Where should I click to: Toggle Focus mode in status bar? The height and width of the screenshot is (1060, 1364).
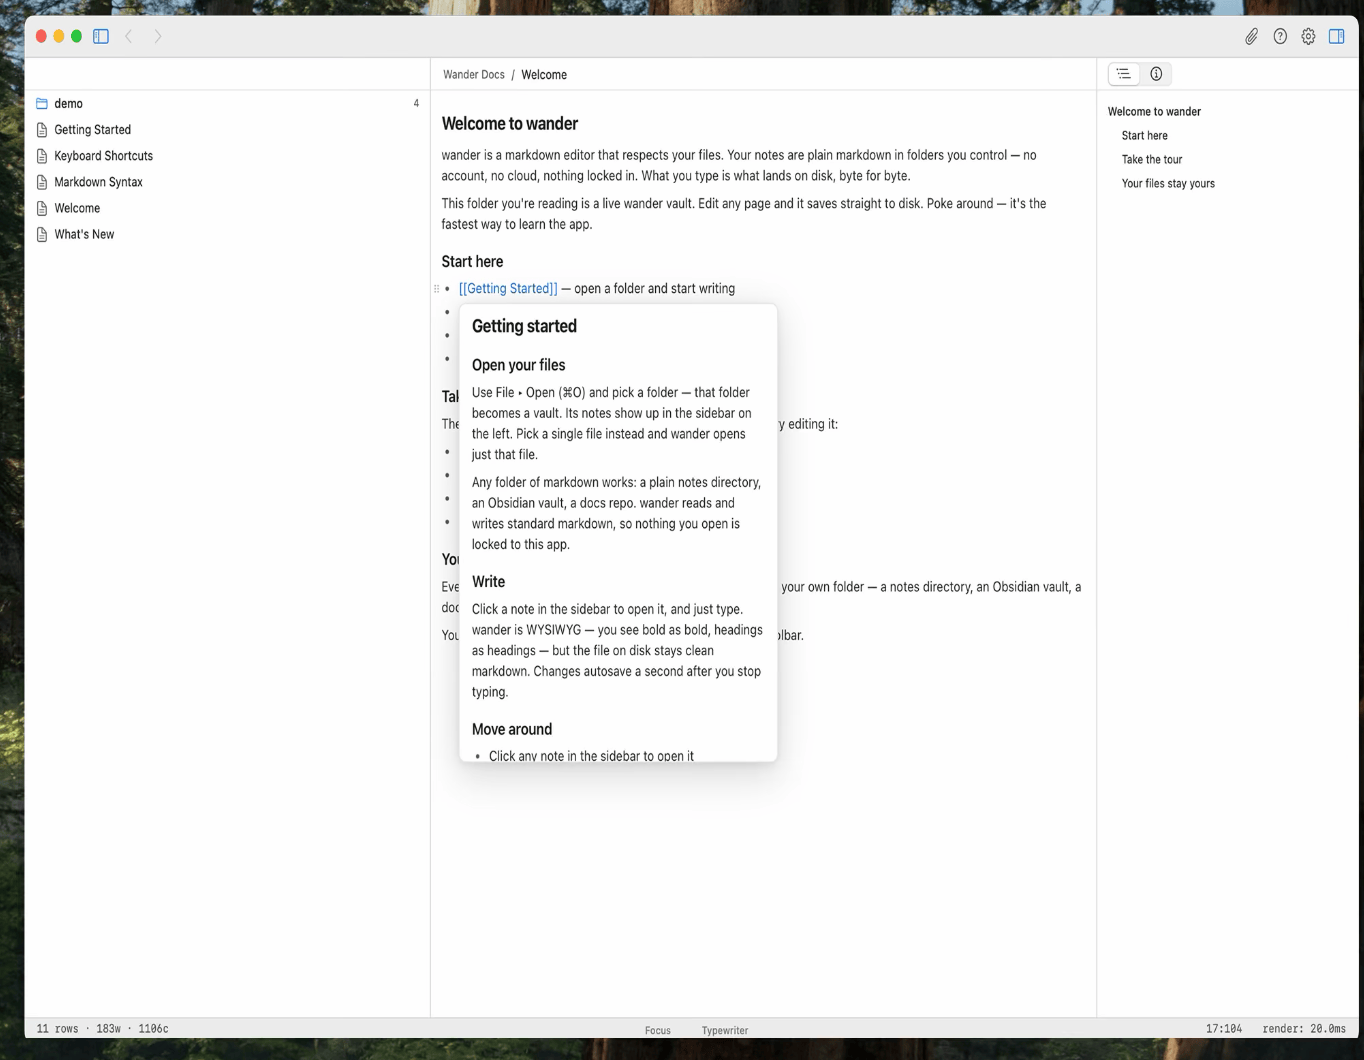pos(658,1030)
